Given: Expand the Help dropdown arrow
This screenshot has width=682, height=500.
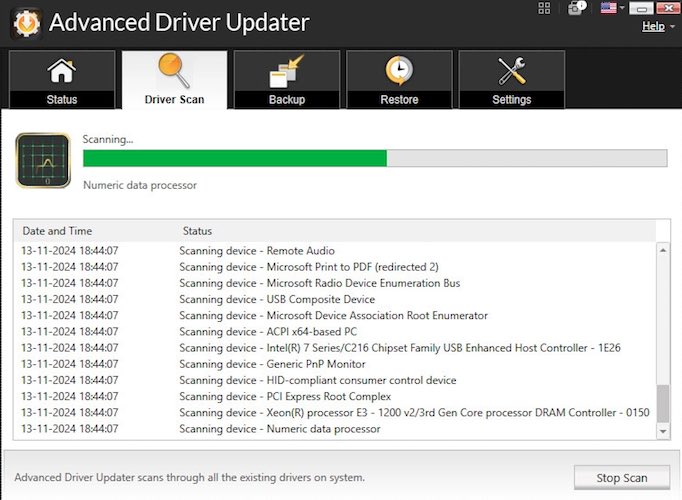Looking at the screenshot, I should pyautogui.click(x=672, y=27).
